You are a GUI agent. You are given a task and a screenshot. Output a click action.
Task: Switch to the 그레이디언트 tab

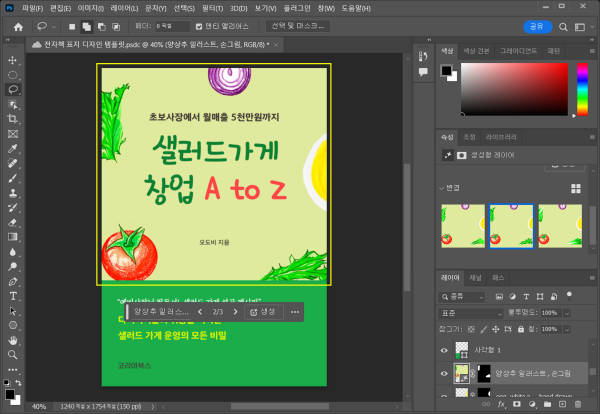tap(518, 50)
